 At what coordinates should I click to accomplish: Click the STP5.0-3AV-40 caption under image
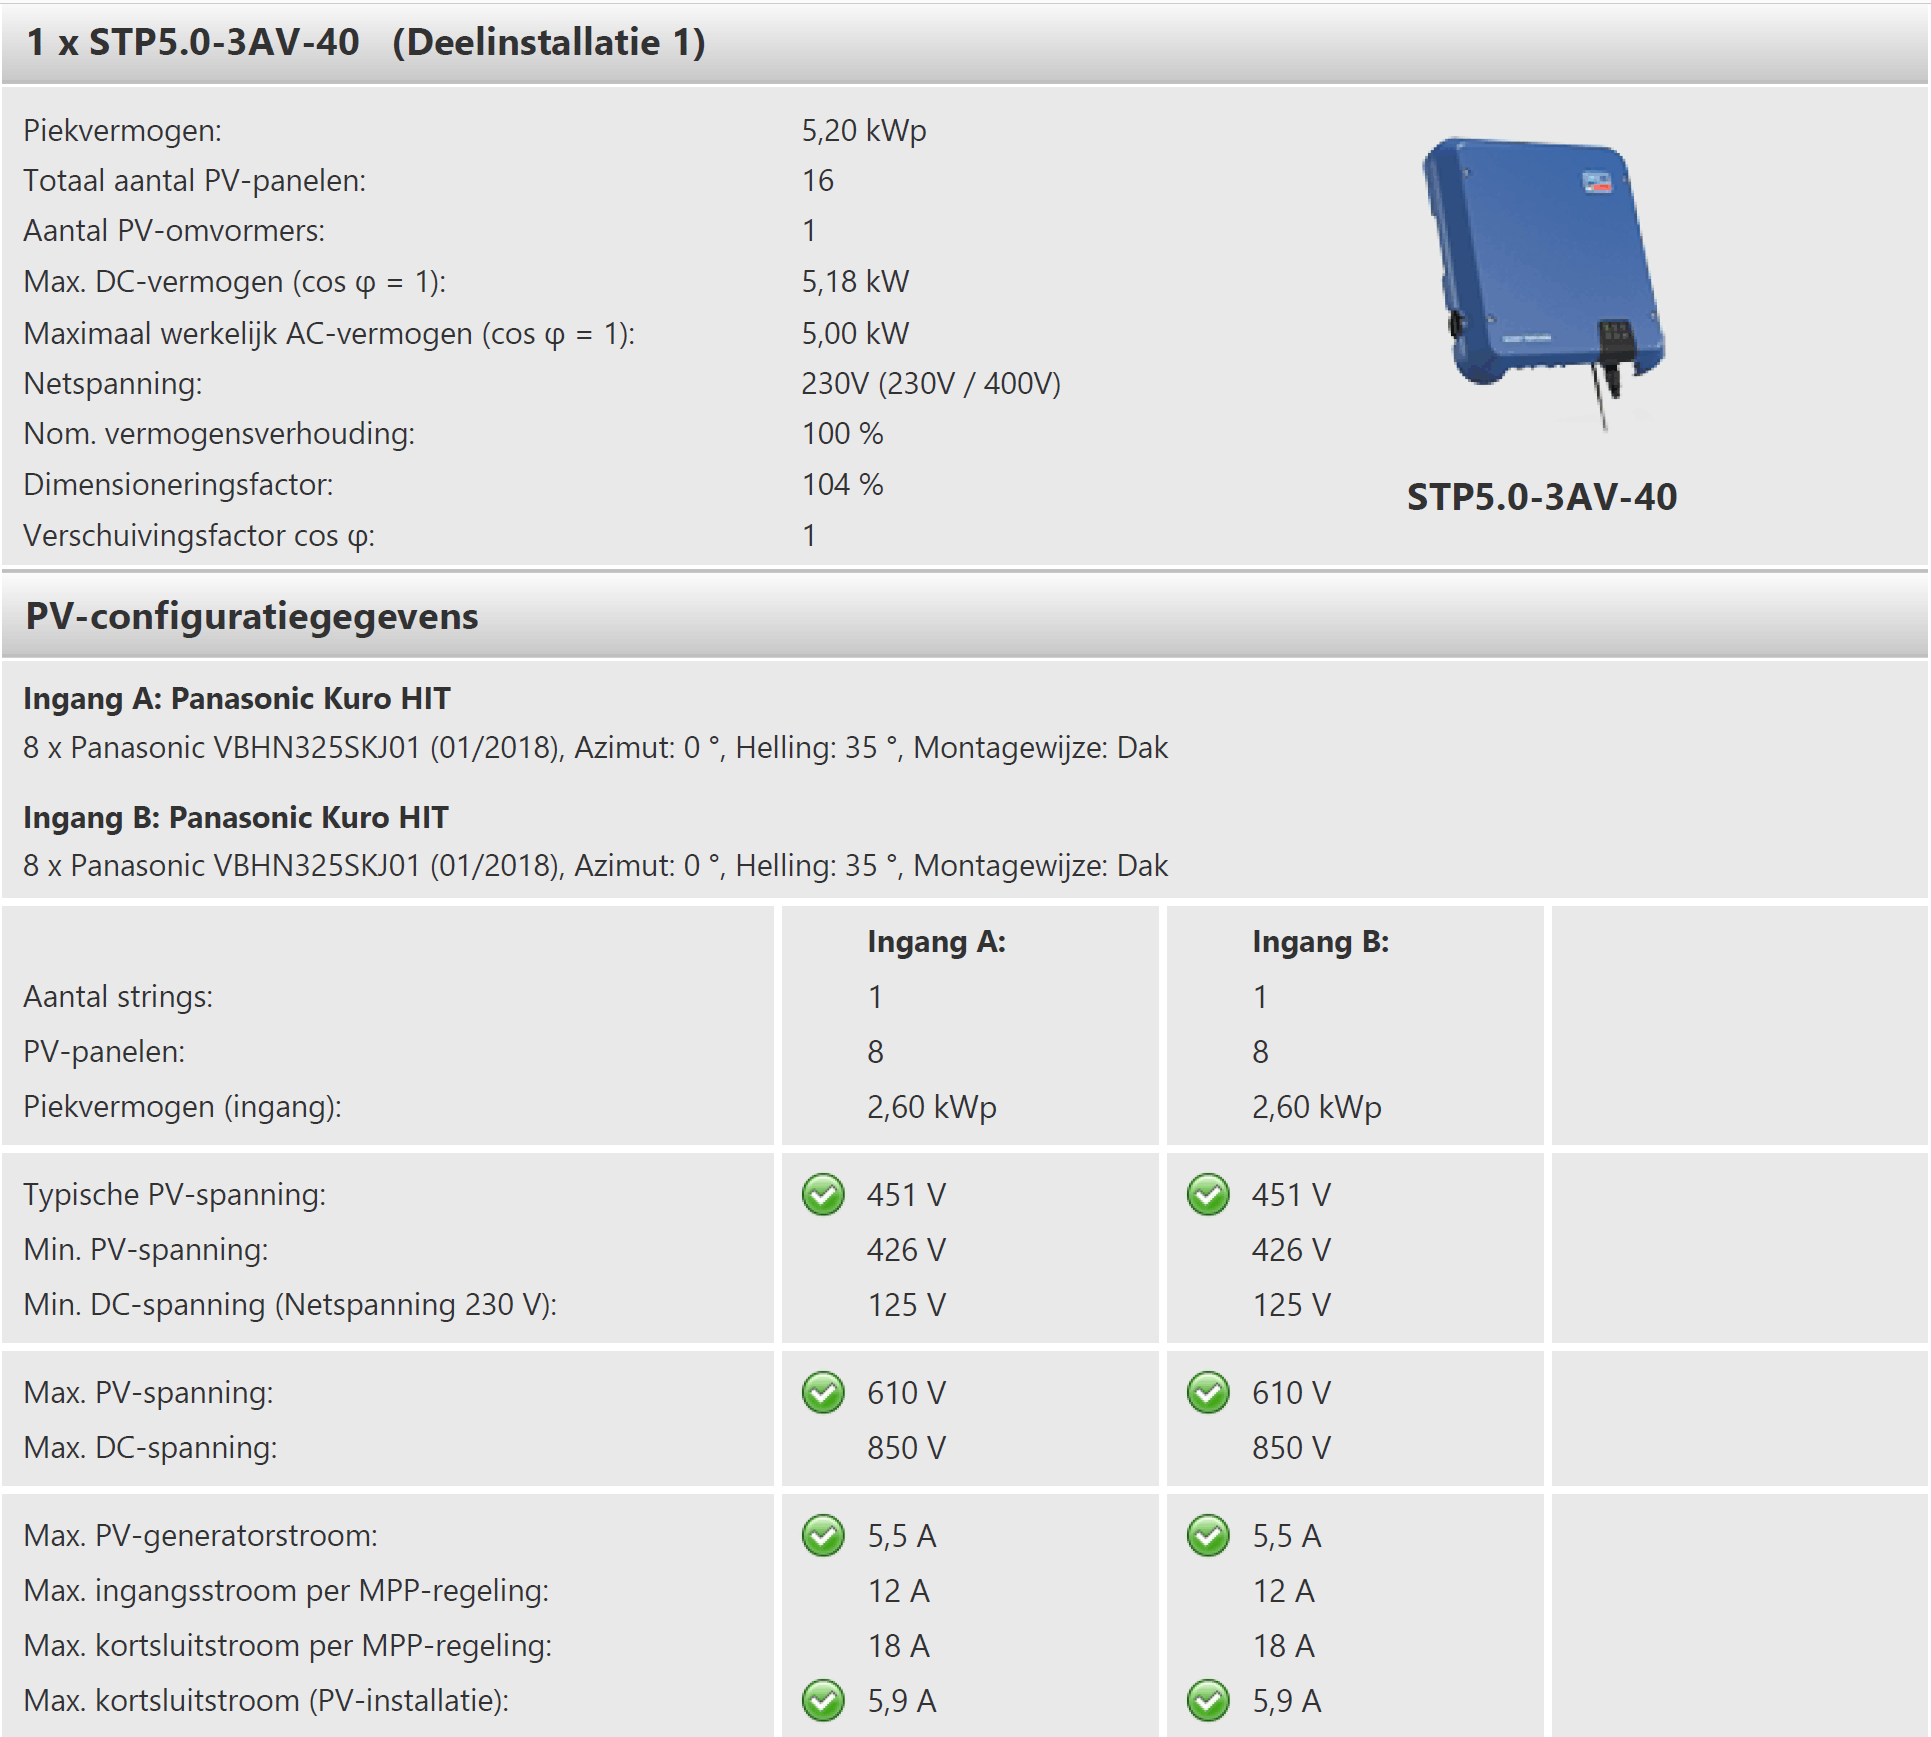click(x=1541, y=497)
